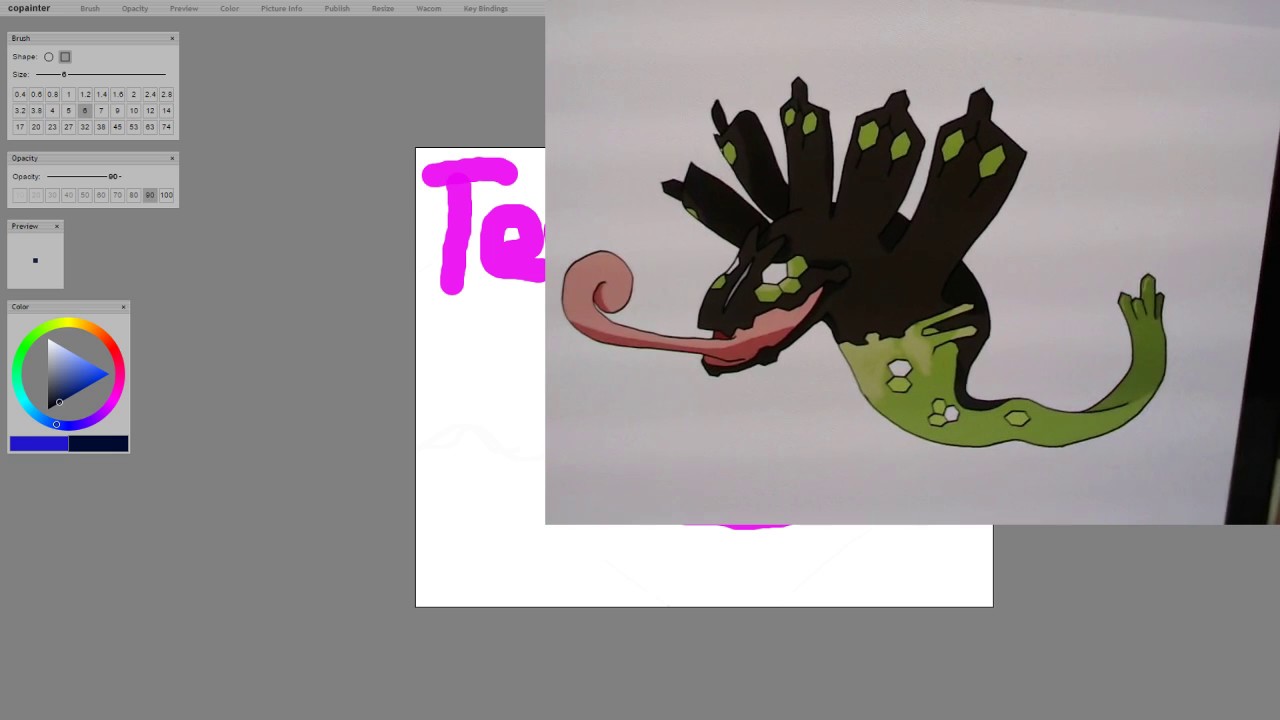The height and width of the screenshot is (720, 1280).
Task: Set brush size to 53
Action: click(133, 127)
